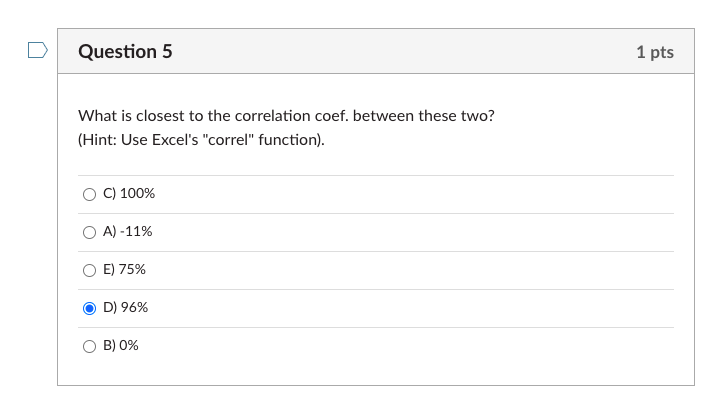
Task: Click the "E) 75%" answer label text
Action: [x=124, y=269]
